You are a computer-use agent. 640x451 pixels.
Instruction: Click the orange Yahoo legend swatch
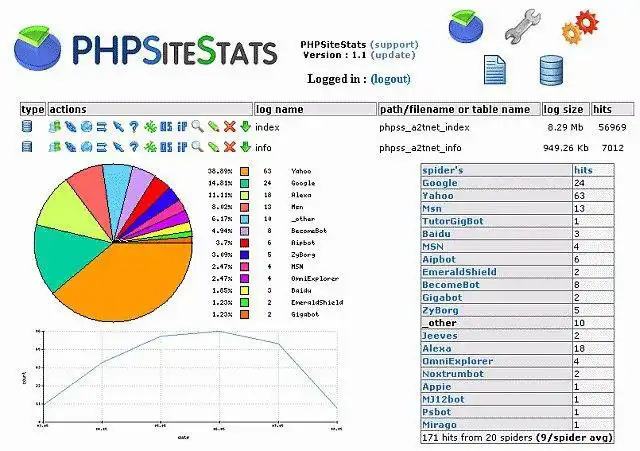244,171
